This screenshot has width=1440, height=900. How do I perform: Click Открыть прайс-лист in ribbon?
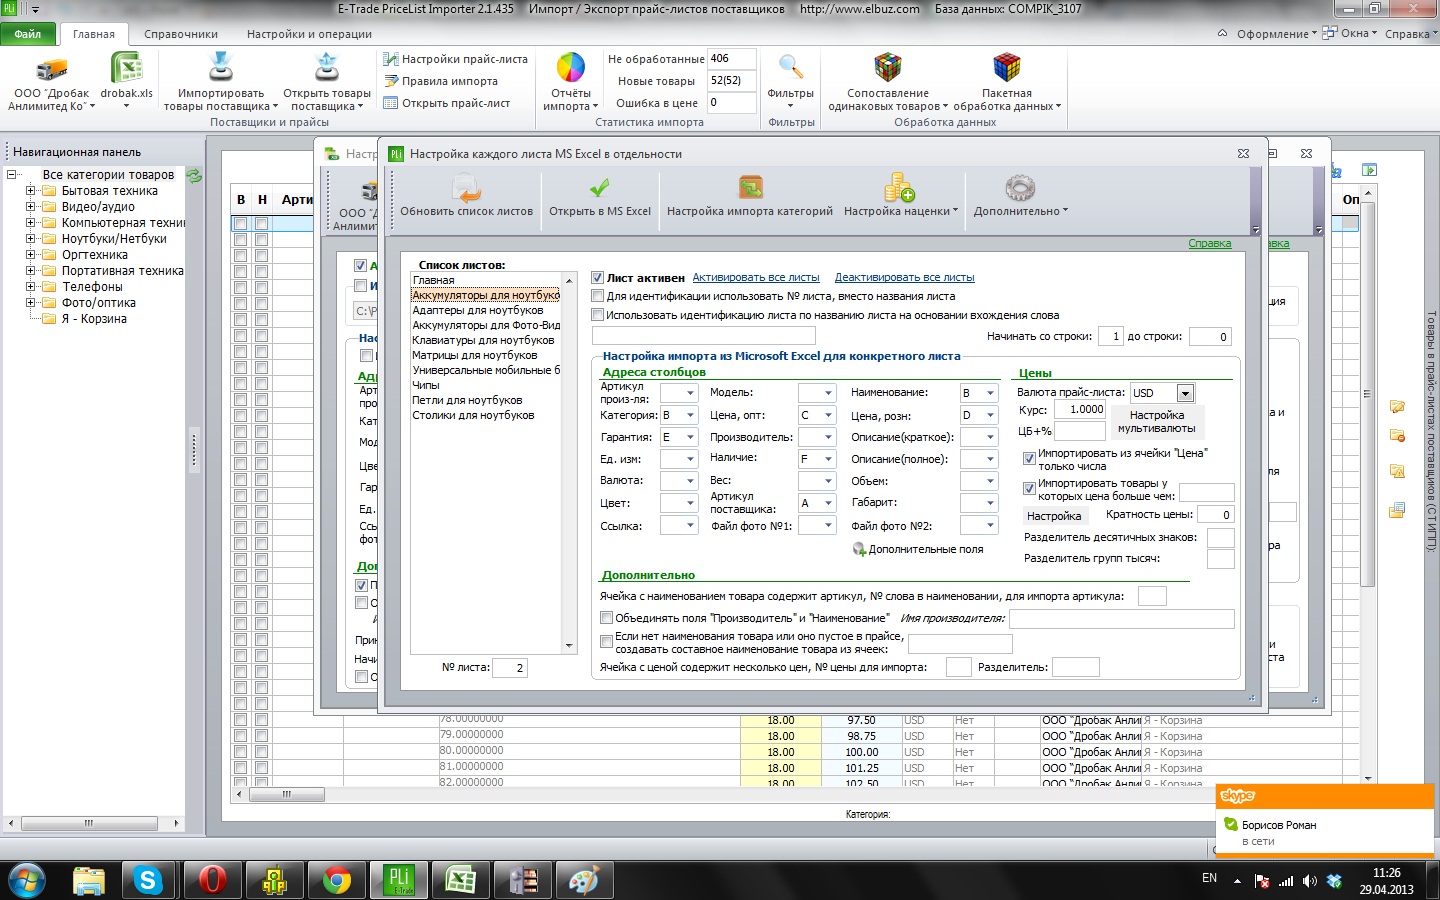click(447, 103)
